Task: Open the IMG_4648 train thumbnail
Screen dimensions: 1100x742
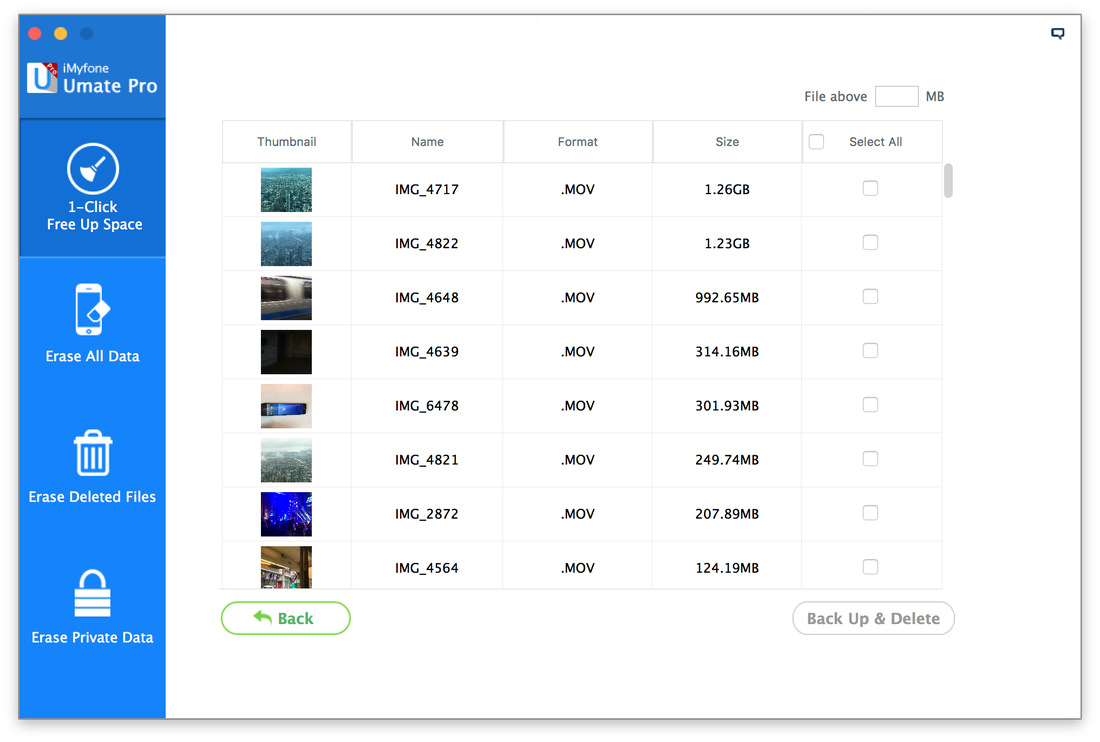Action: pos(286,297)
